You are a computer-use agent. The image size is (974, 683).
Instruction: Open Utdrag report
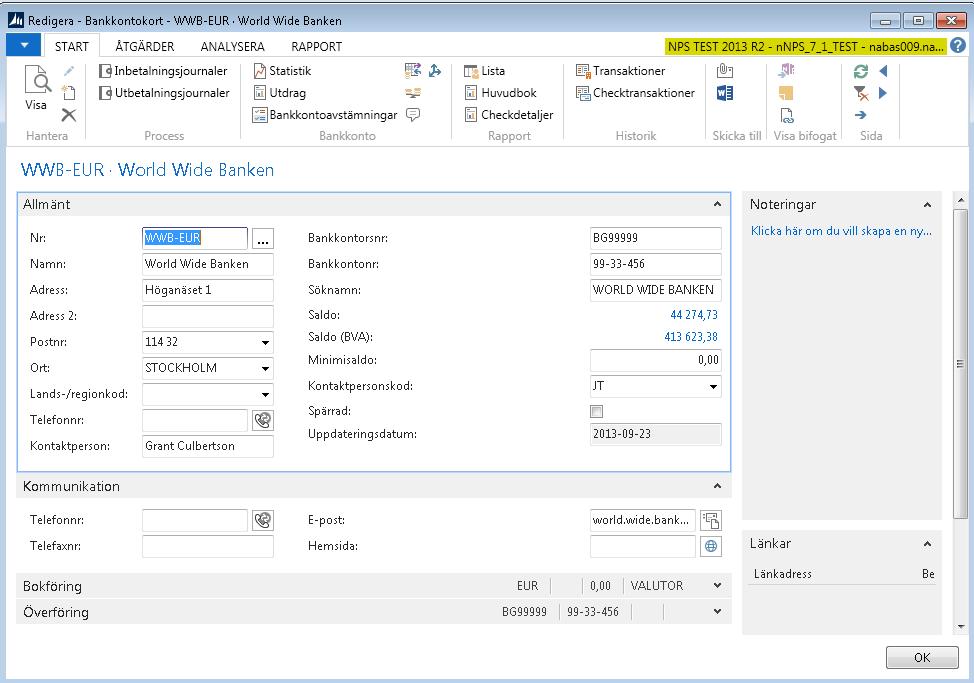280,93
